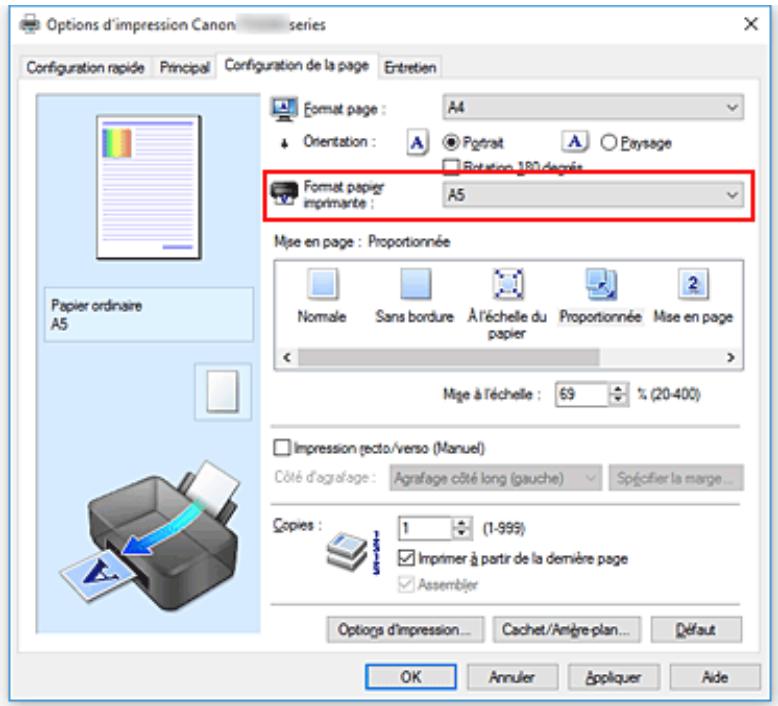Confirm with the OK button
778x706 pixels.
pyautogui.click(x=411, y=677)
